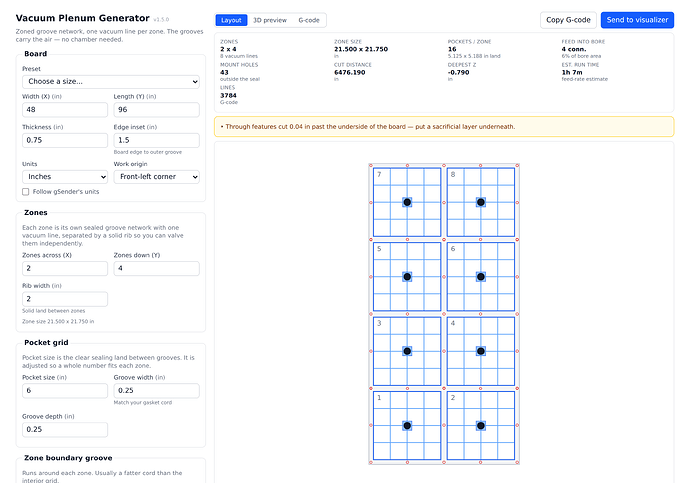The width and height of the screenshot is (690, 483).
Task: Click the mount holes value 43
Action: click(224, 73)
